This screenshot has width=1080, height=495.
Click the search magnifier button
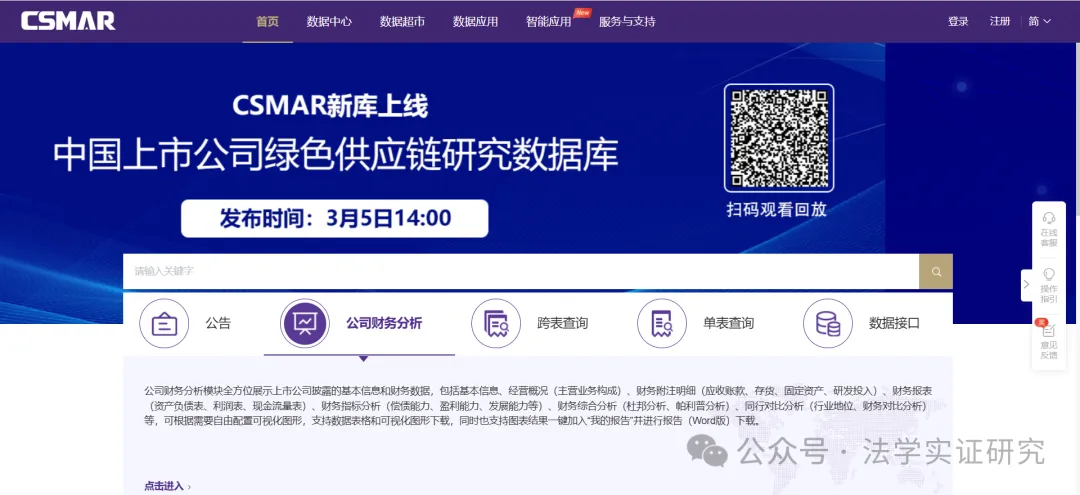pyautogui.click(x=936, y=271)
